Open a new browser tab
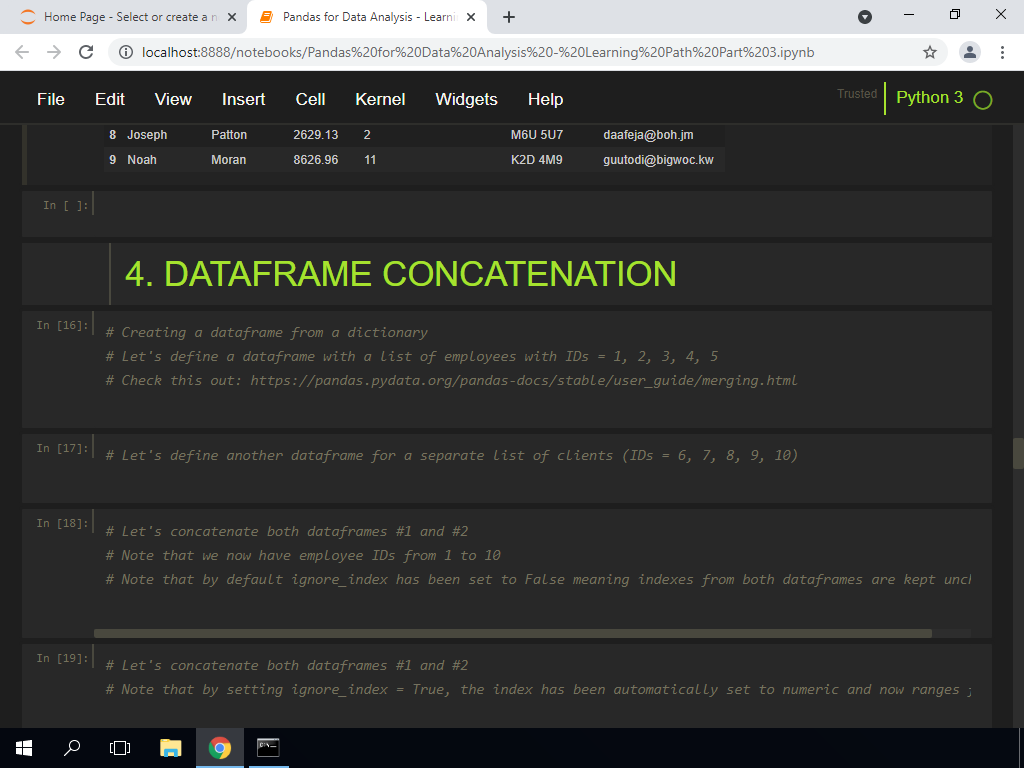This screenshot has width=1024, height=768. pos(509,17)
